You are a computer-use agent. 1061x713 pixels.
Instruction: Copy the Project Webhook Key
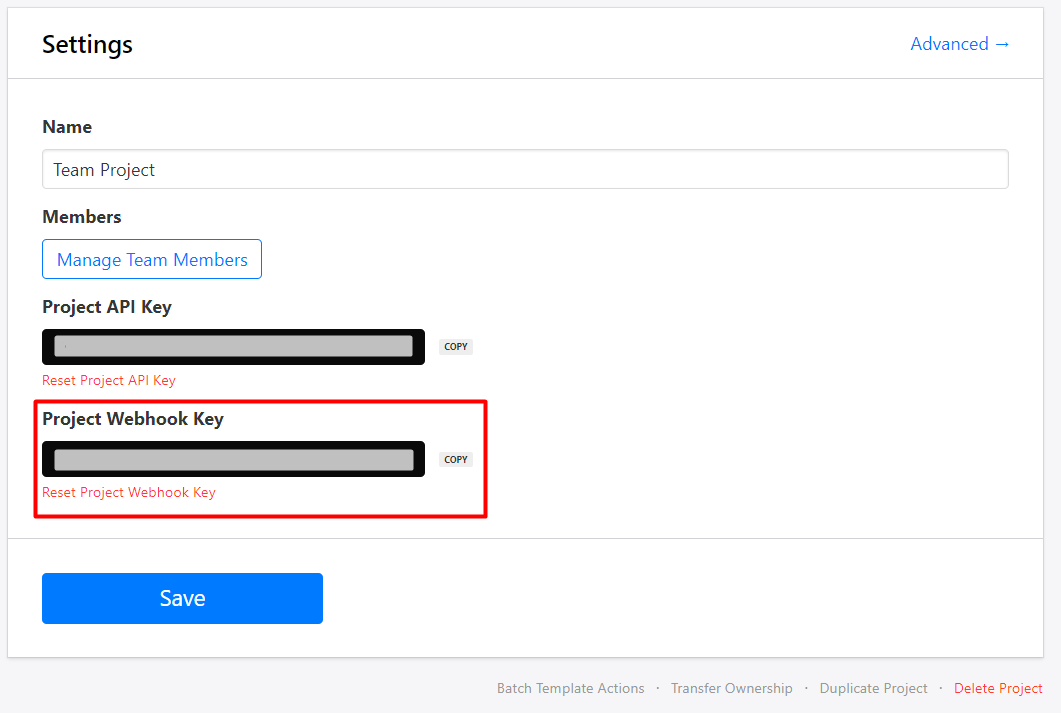coord(456,459)
